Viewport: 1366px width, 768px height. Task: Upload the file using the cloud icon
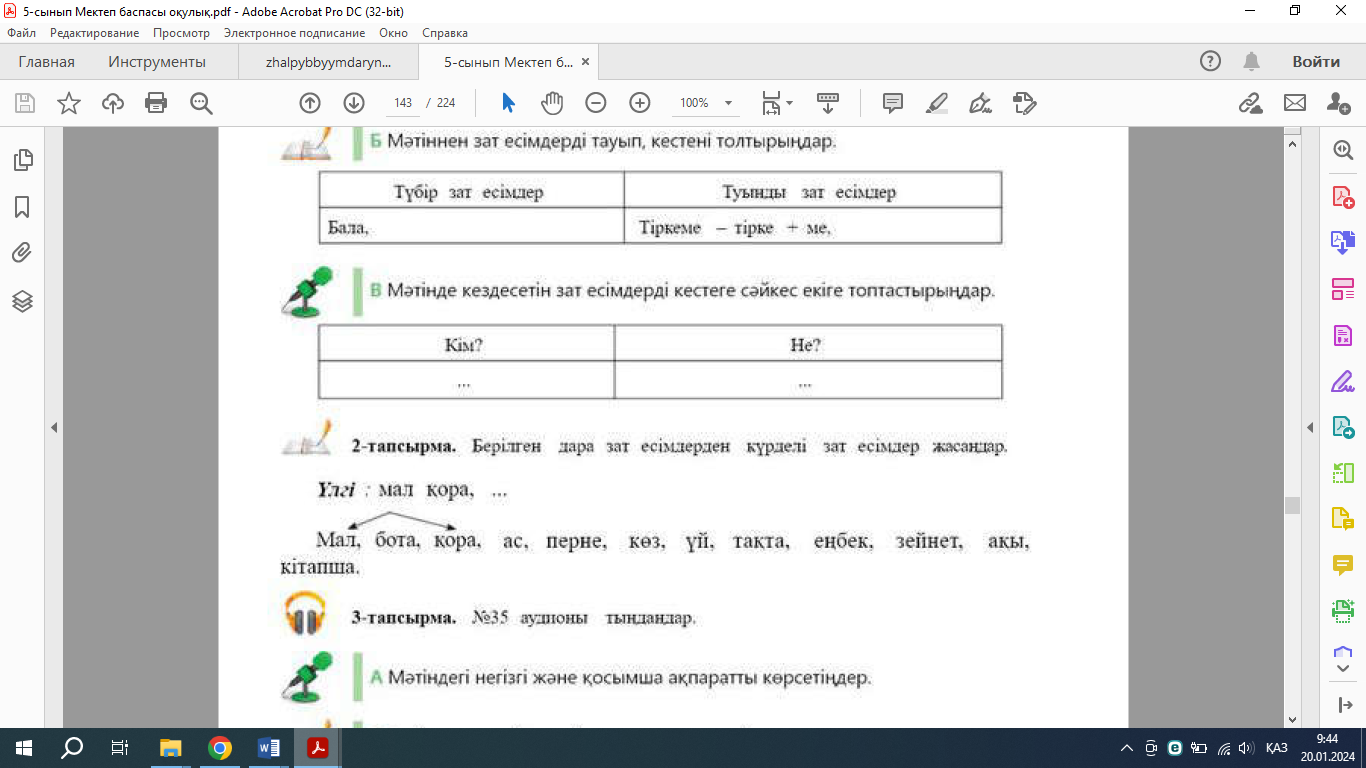[x=113, y=103]
